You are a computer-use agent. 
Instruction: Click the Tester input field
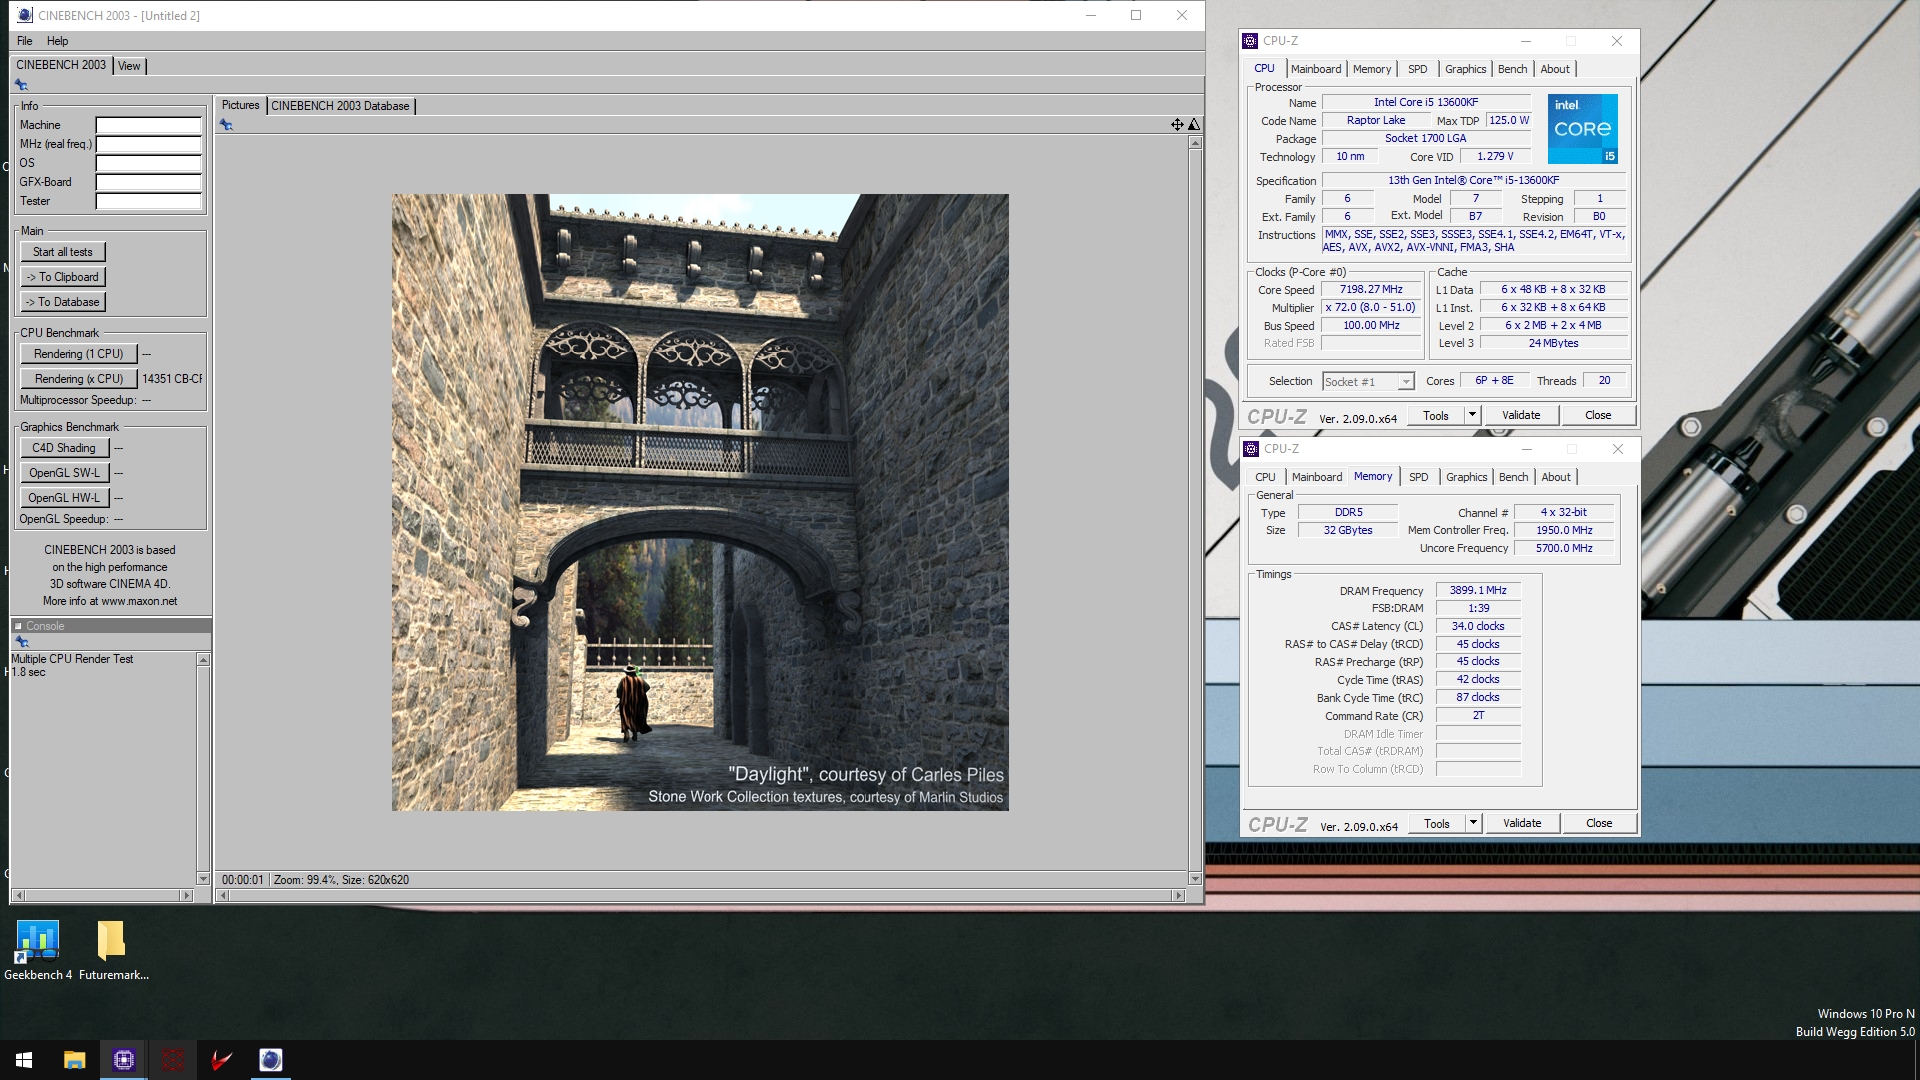(148, 201)
